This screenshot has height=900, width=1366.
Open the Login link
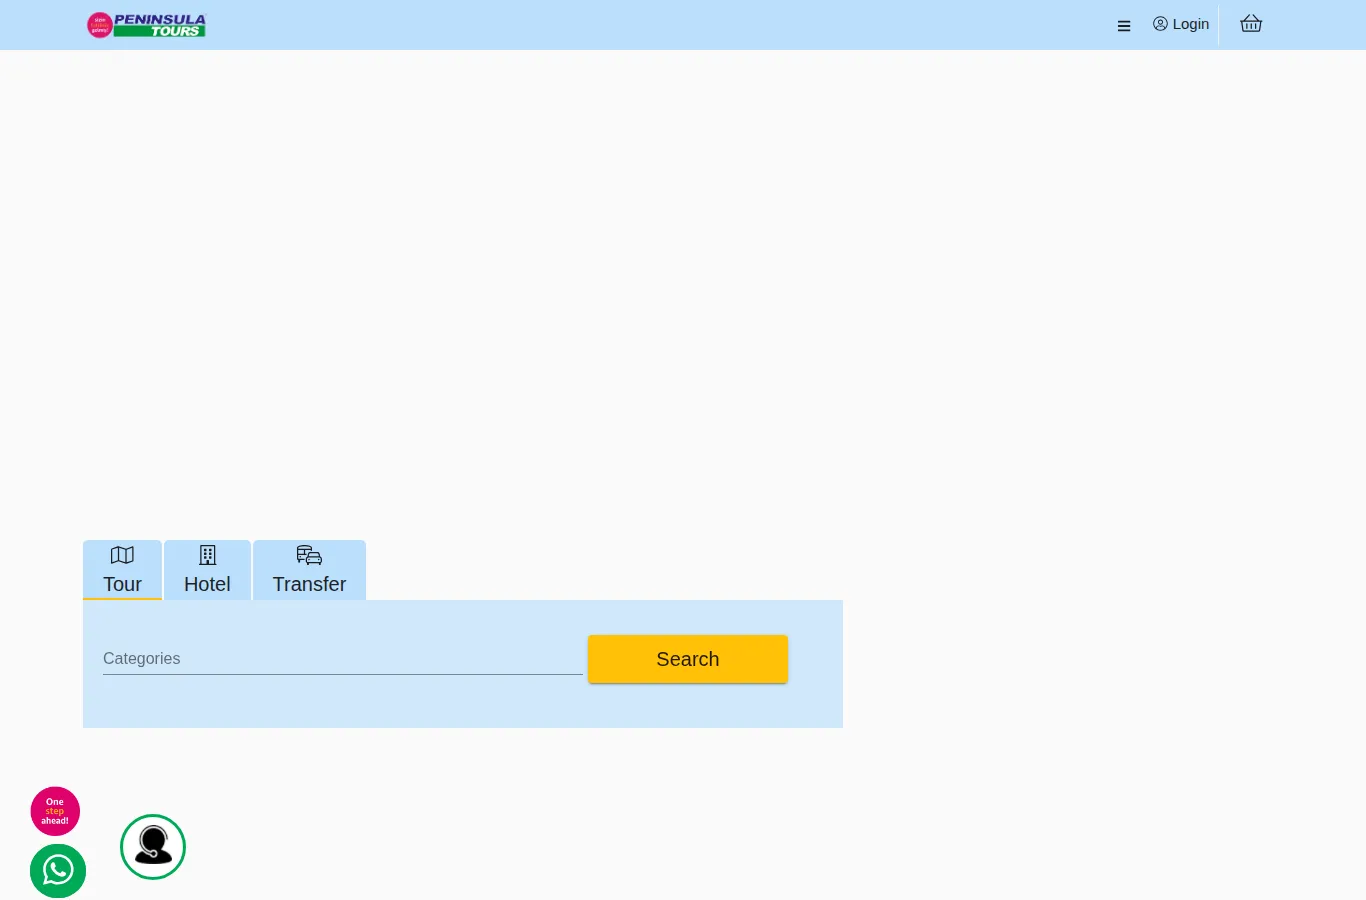(x=1191, y=24)
